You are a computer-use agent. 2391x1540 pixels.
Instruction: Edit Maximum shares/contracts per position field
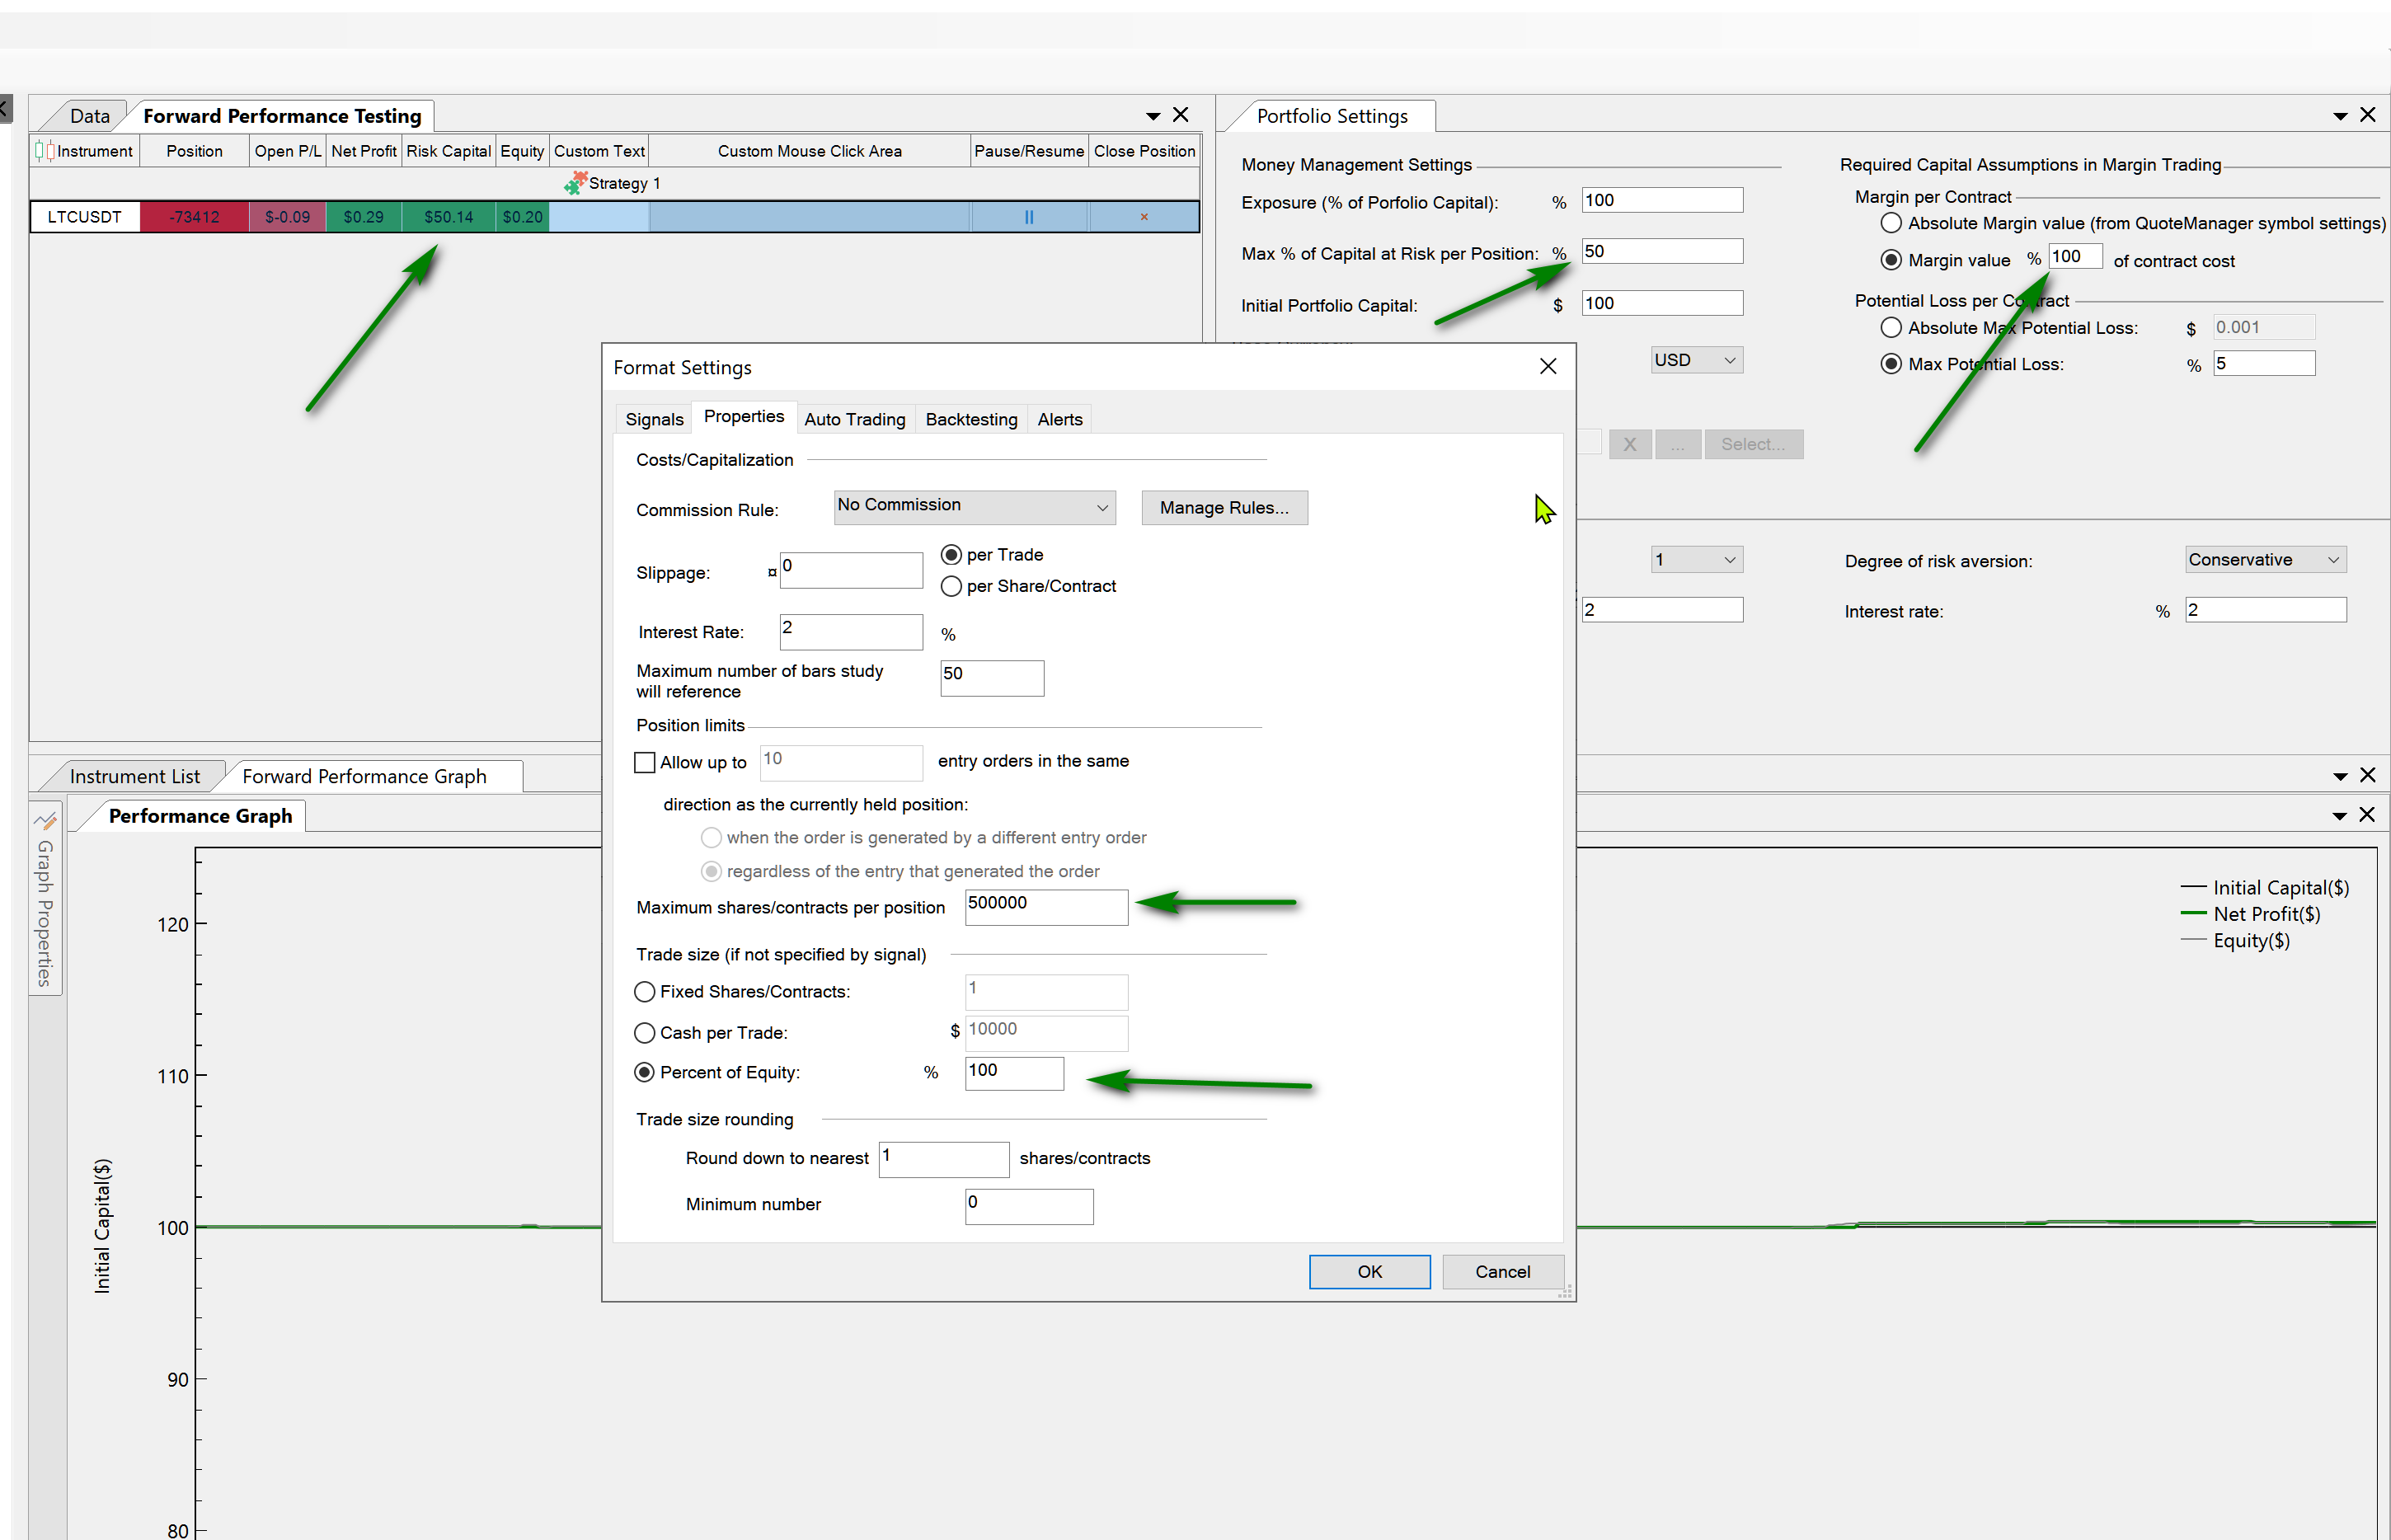pos(1046,907)
